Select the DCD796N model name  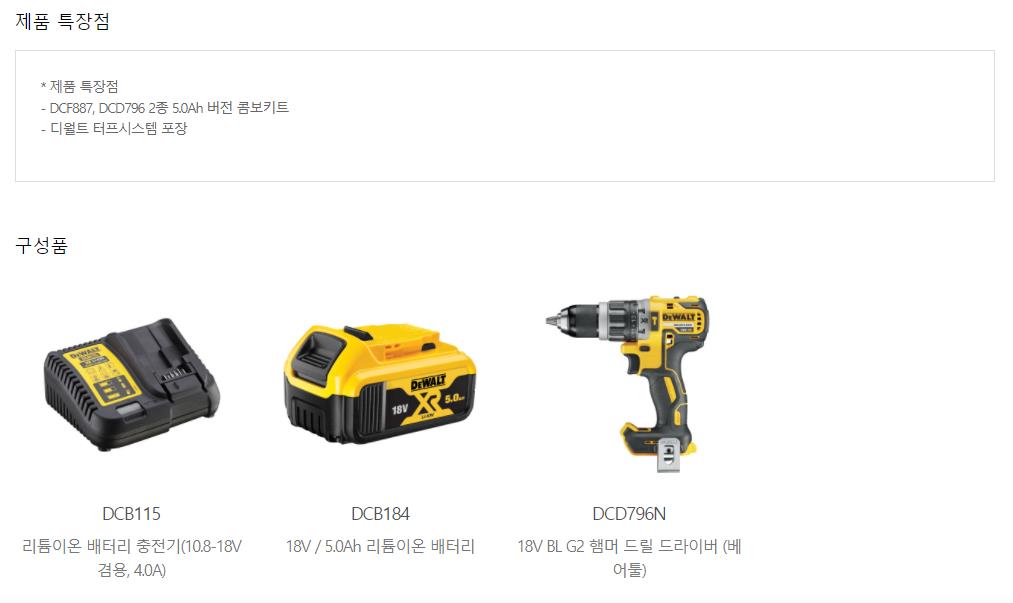[629, 514]
